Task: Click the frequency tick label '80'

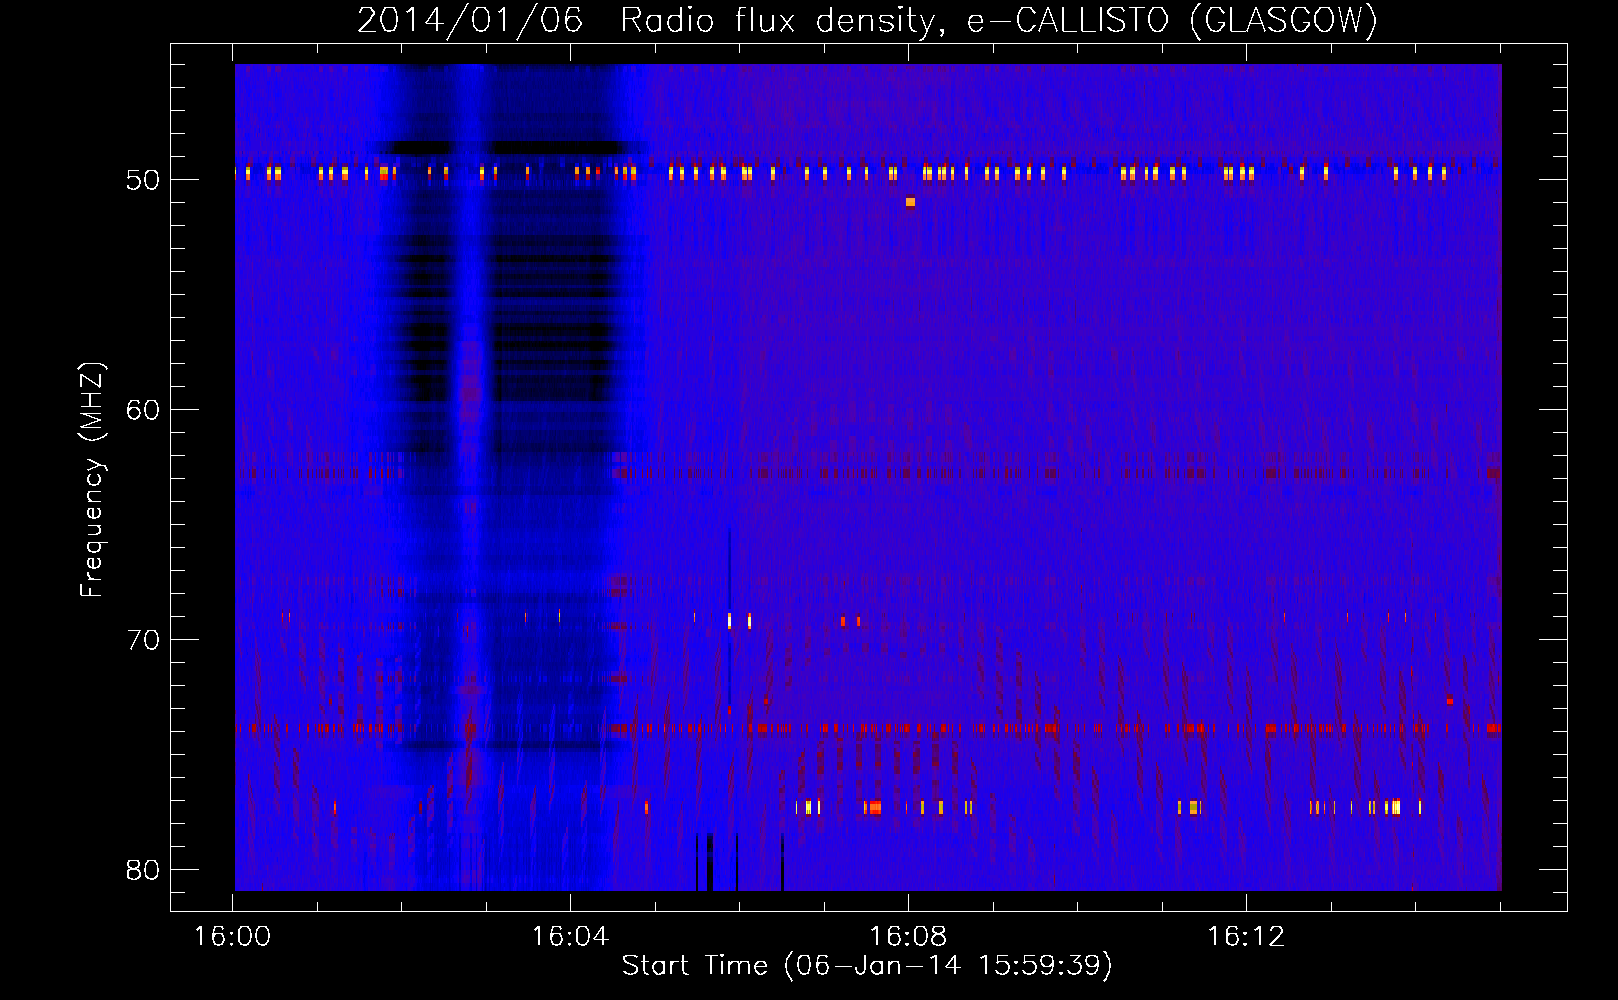Action: pos(143,870)
